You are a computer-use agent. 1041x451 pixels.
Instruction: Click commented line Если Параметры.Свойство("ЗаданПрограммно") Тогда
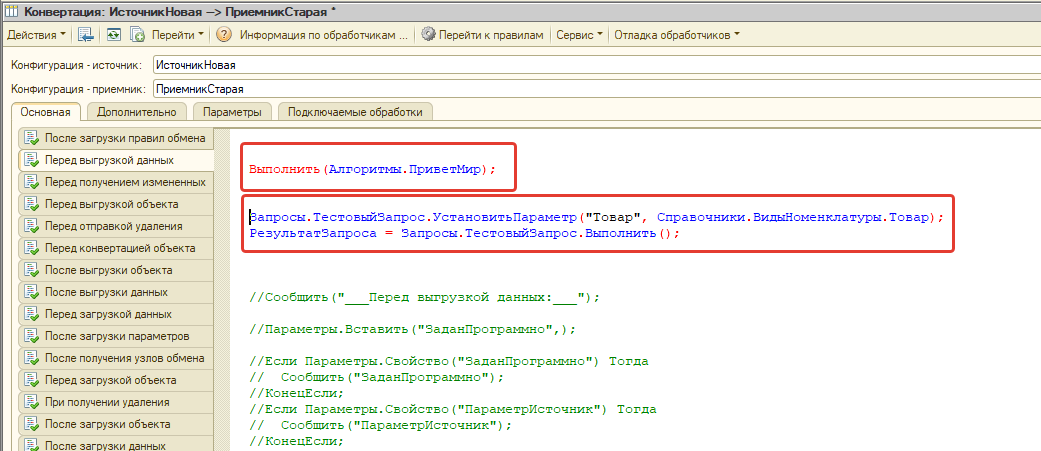tap(449, 361)
